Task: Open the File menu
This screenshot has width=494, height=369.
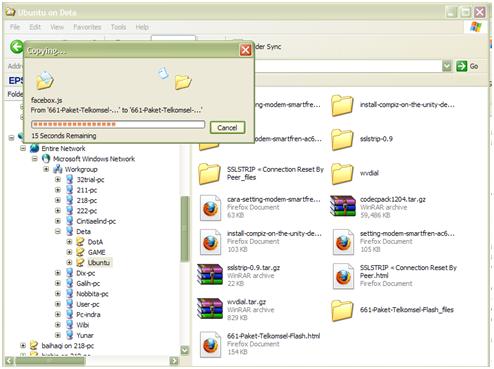Action: 15,27
